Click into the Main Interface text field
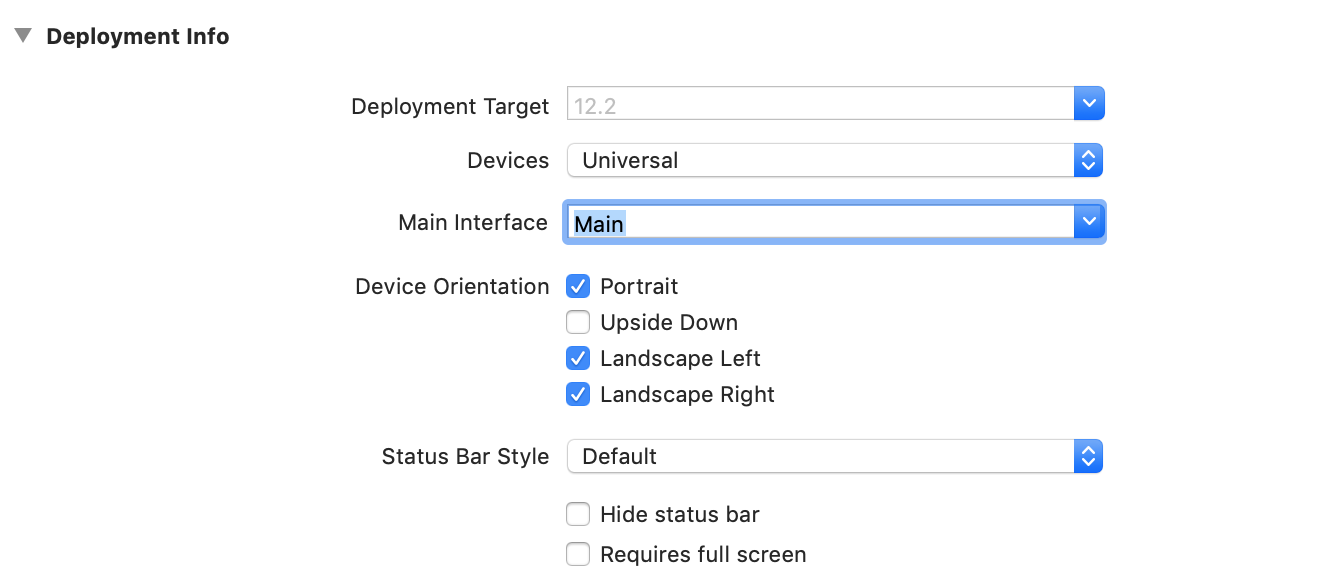The image size is (1324, 588). click(x=820, y=223)
